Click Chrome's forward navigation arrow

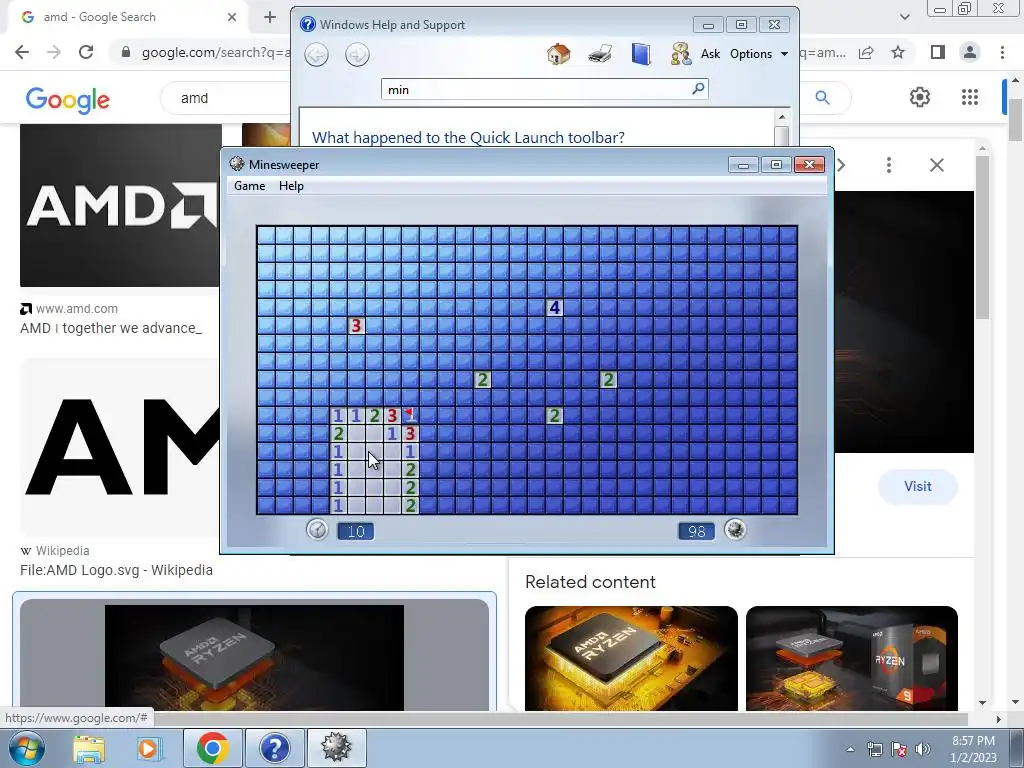(x=54, y=52)
